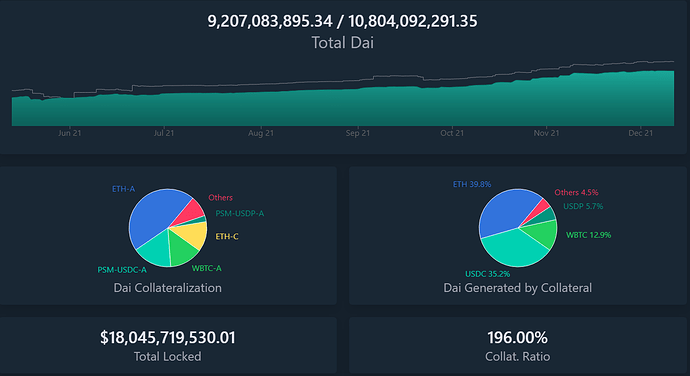Click the ETH-C legend label
This screenshot has height=376, width=690.
(x=227, y=236)
